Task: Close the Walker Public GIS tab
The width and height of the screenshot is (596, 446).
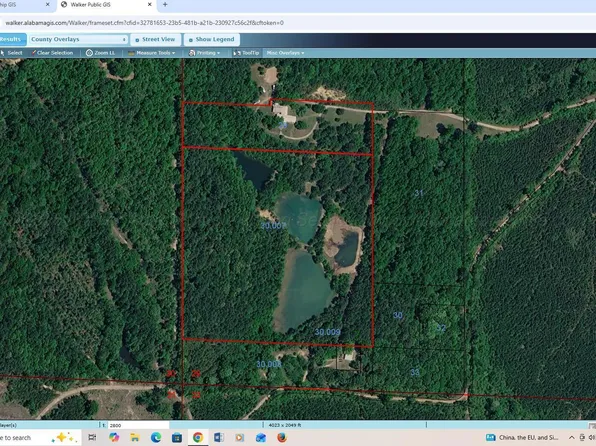Action: point(150,5)
